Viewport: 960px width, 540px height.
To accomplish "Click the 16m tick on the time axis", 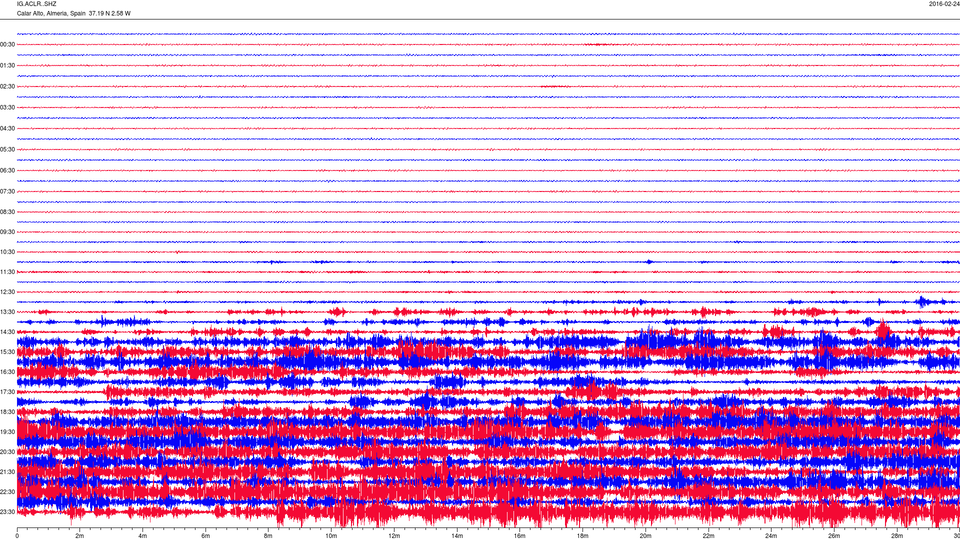I will click(520, 536).
